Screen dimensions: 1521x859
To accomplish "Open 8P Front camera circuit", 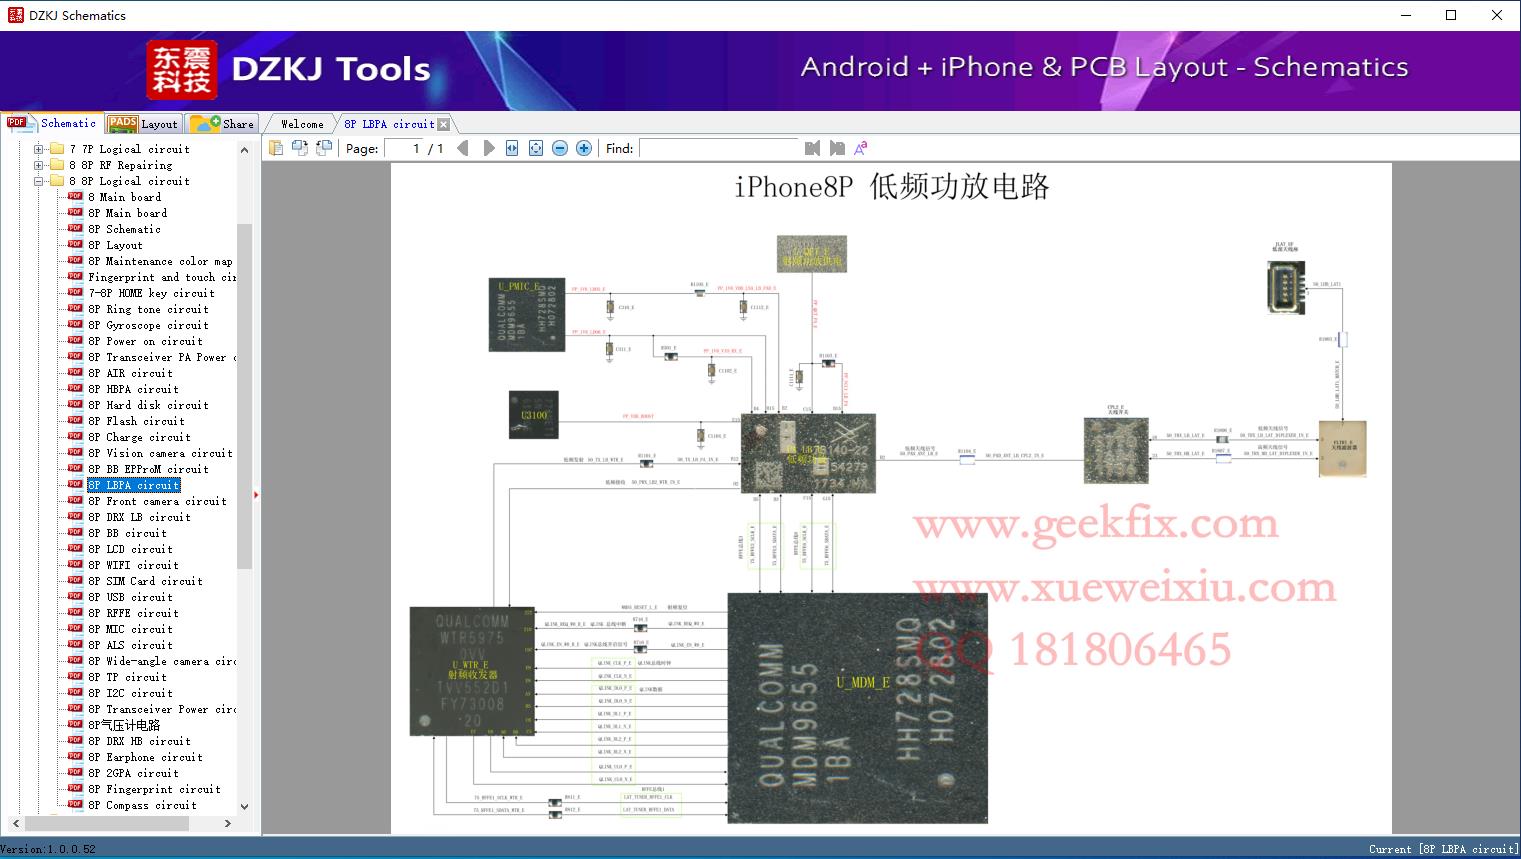I will point(157,501).
